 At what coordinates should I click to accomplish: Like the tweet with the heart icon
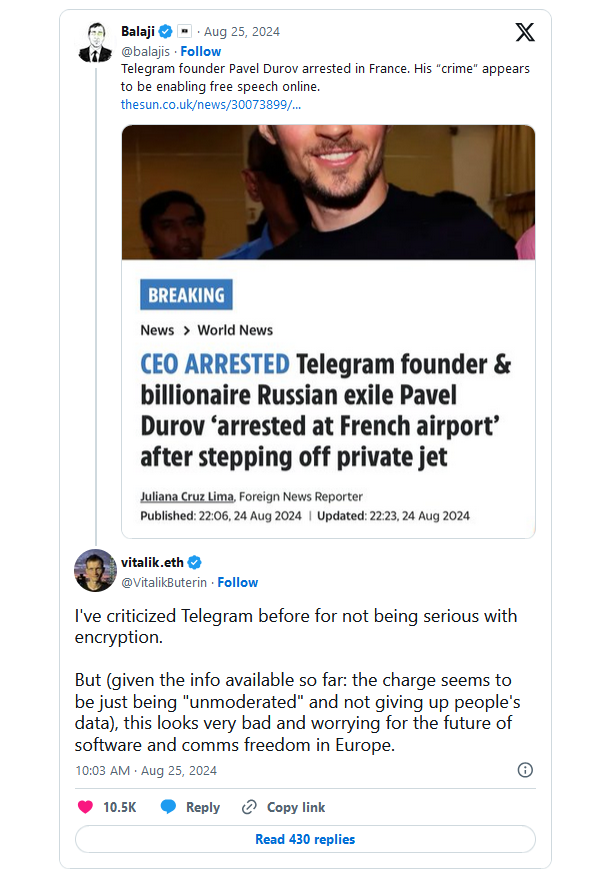[x=84, y=807]
